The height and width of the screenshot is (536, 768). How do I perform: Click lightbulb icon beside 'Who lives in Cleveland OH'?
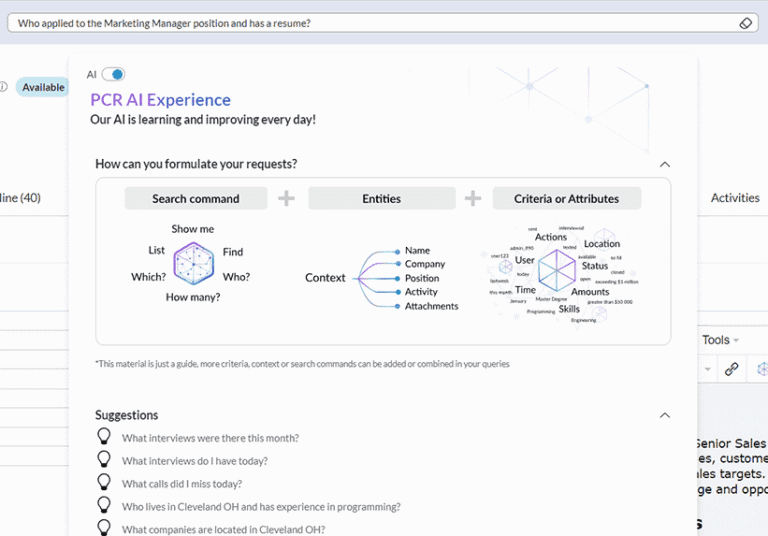104,505
